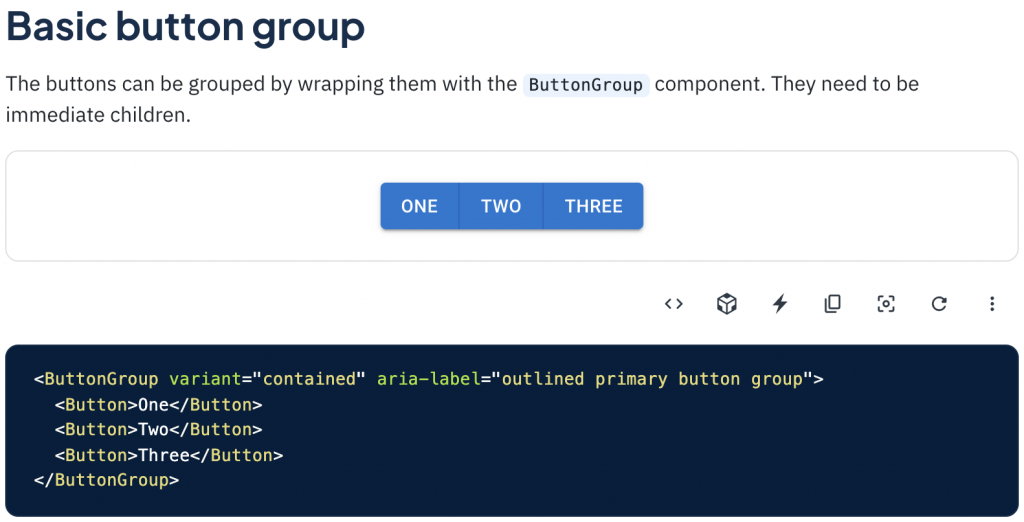The image size is (1024, 522).
Task: Select the TWO button in group
Action: coord(501,206)
